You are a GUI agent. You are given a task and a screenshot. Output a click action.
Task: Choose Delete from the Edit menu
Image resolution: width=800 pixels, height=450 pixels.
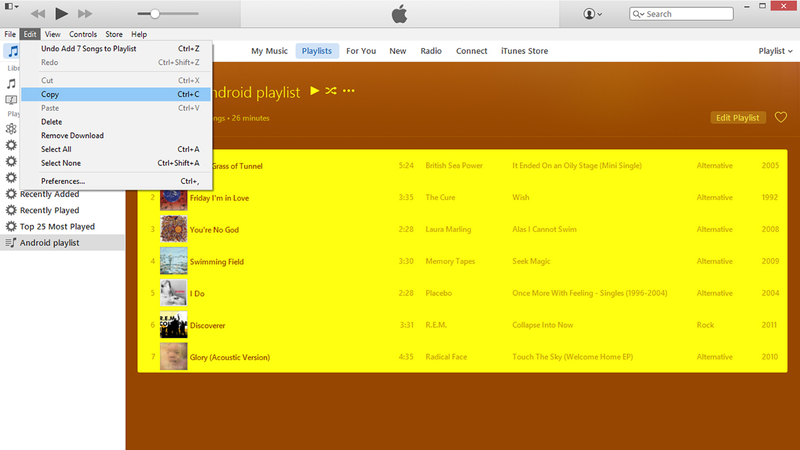pos(117,121)
